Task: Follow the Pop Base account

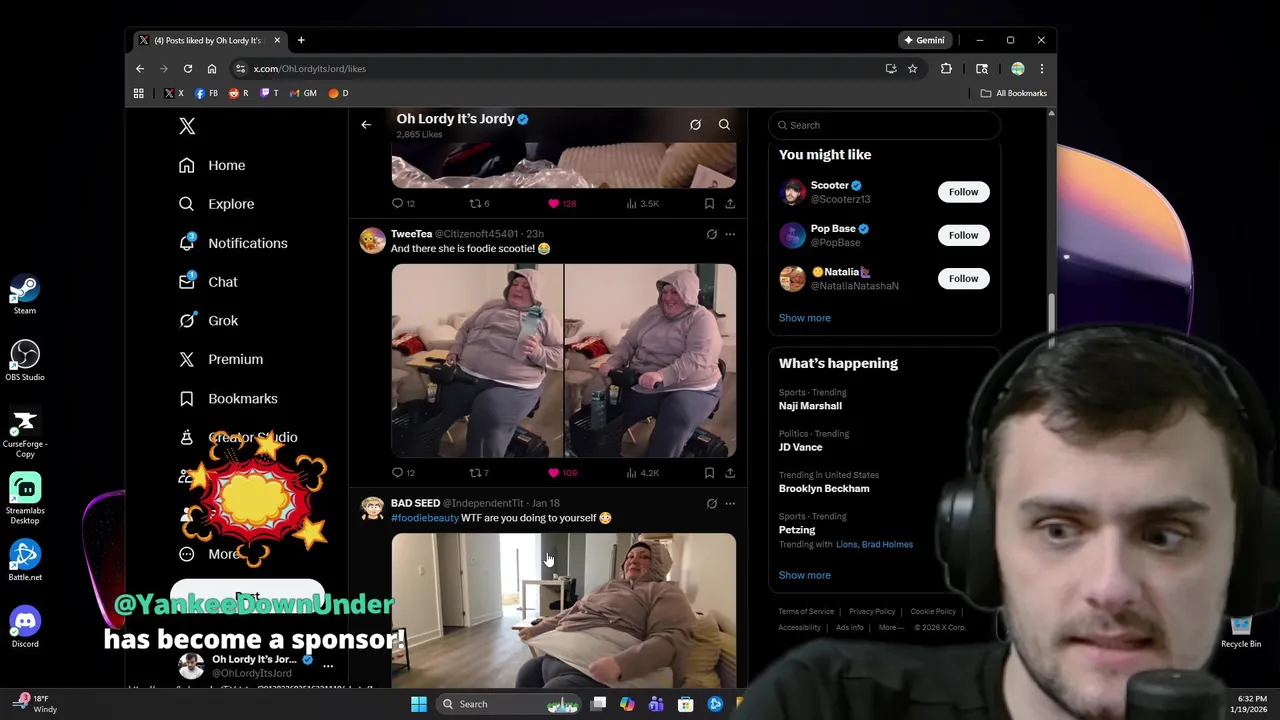Action: coord(963,235)
